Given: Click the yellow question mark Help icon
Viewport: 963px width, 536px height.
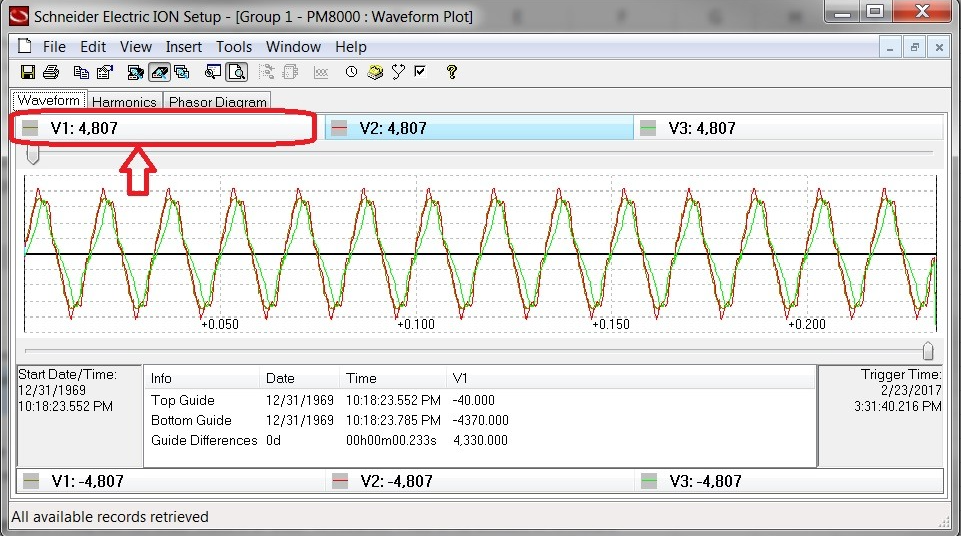Looking at the screenshot, I should click(452, 72).
